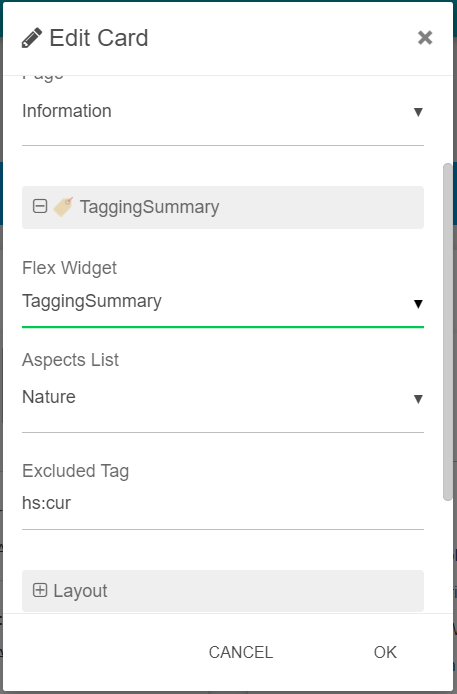Click the Aspects List field label

pos(70,360)
